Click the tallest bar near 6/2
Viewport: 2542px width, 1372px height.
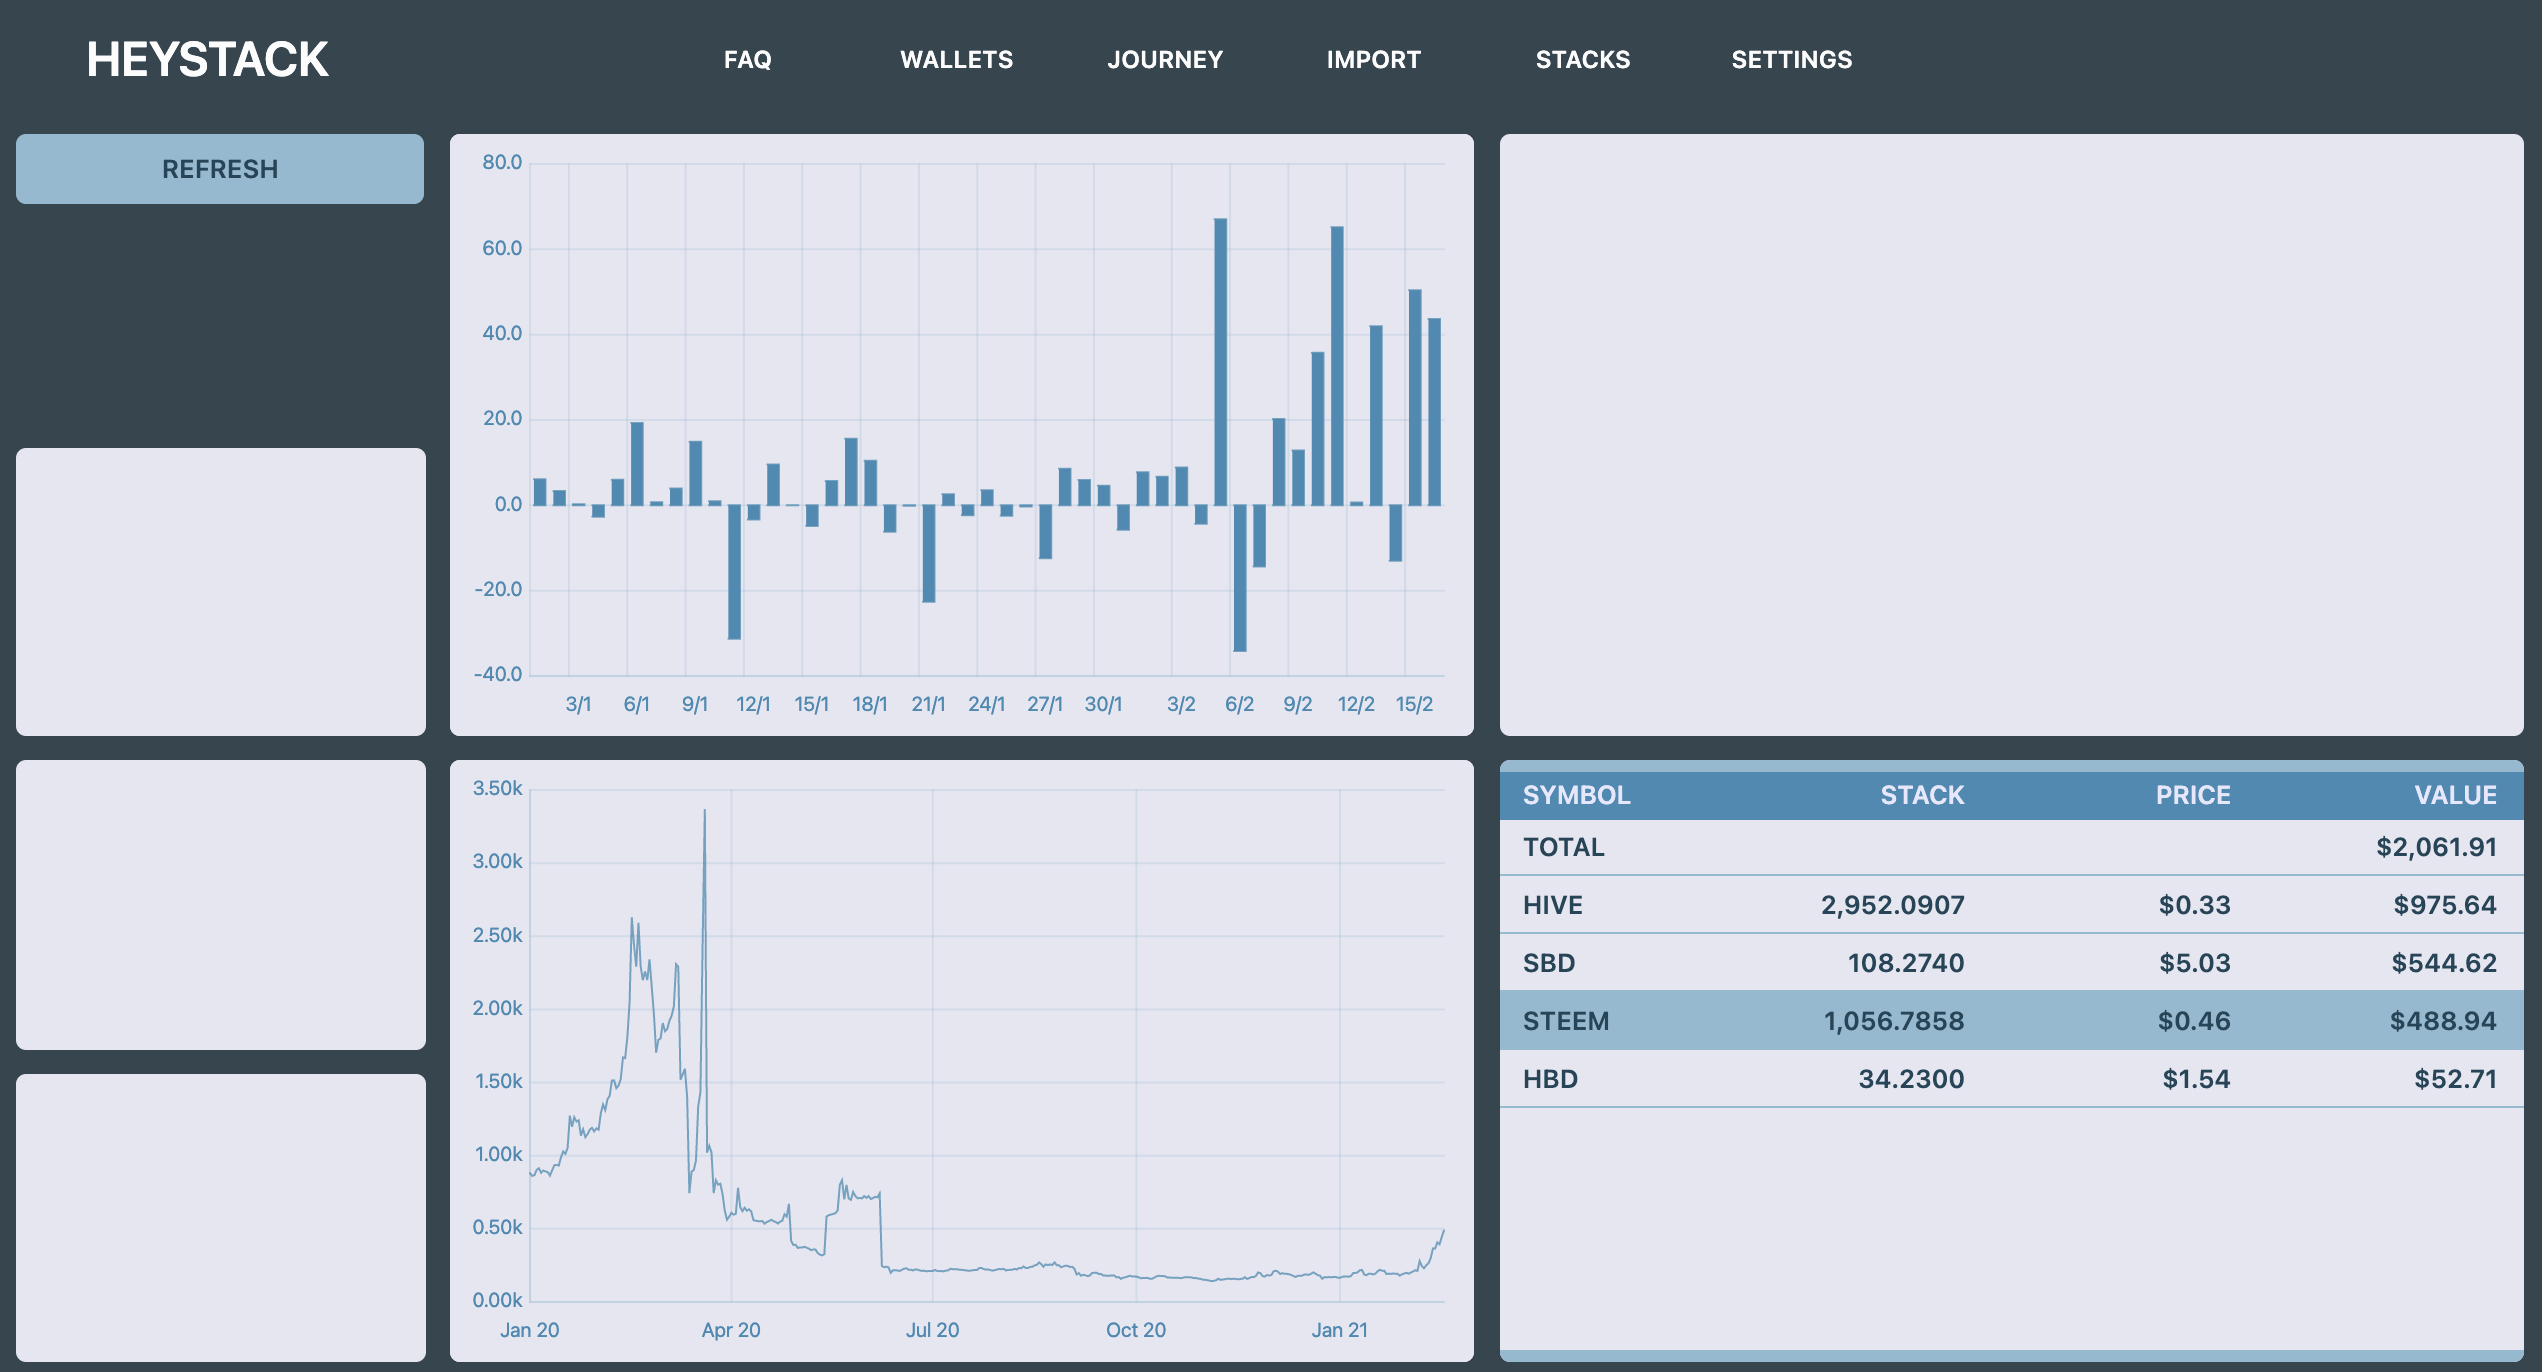1220,360
